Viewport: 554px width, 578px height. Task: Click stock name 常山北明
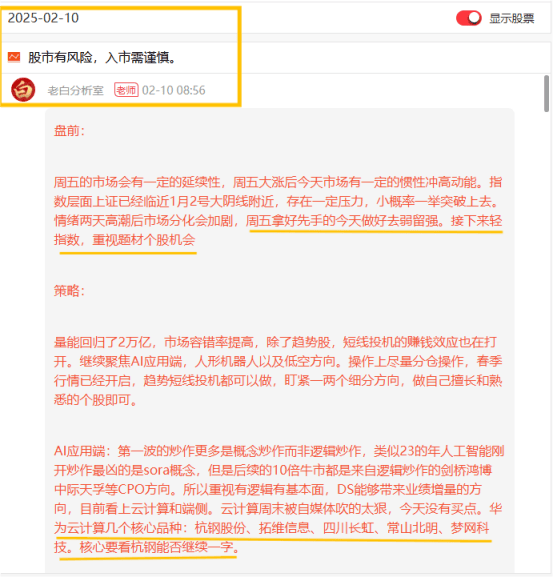[412, 528]
